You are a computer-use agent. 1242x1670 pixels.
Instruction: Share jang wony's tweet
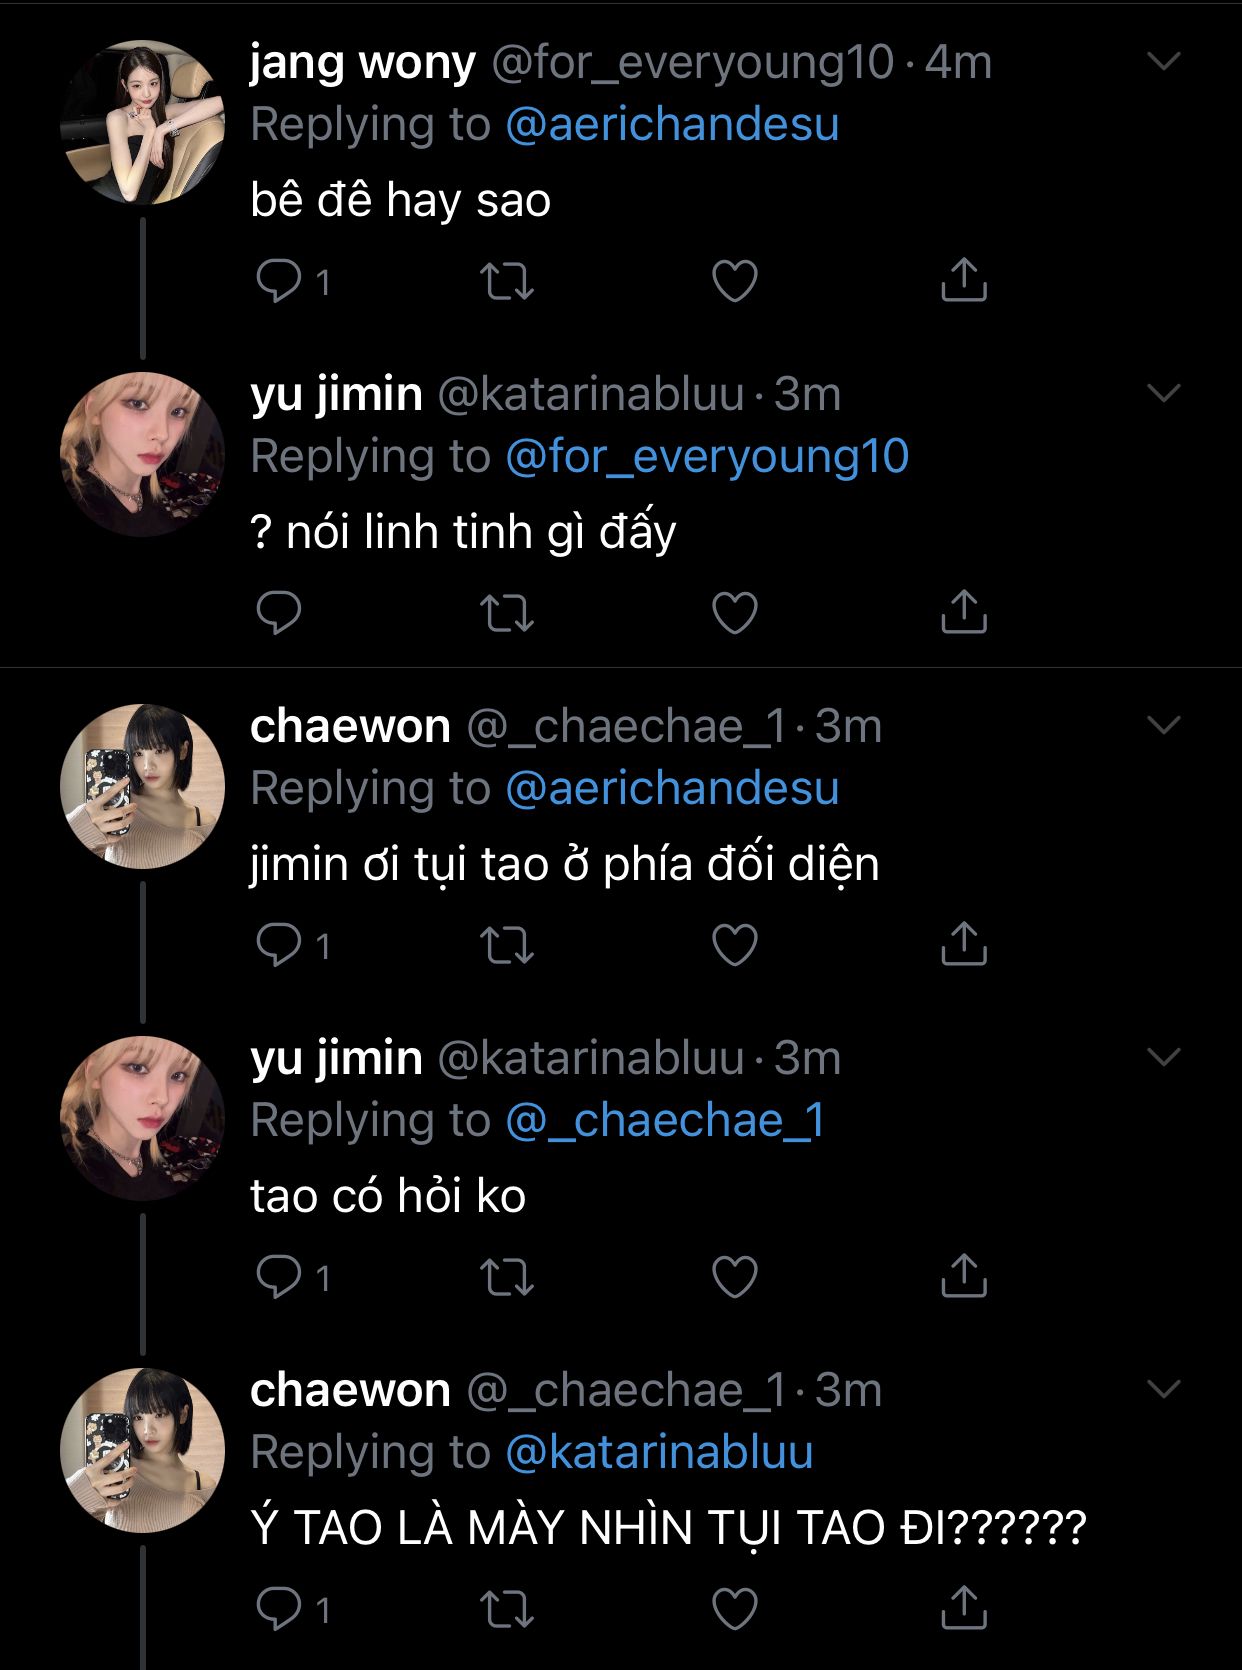pyautogui.click(x=964, y=280)
